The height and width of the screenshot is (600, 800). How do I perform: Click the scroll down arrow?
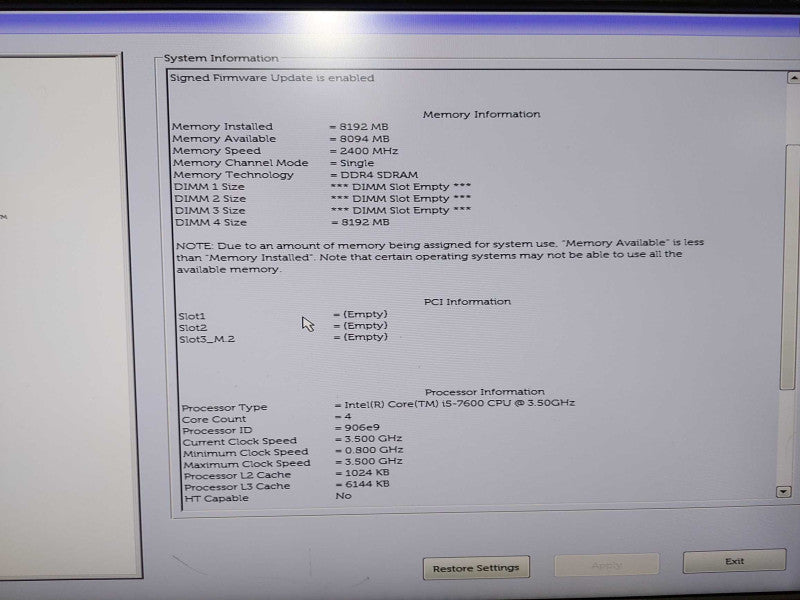783,492
